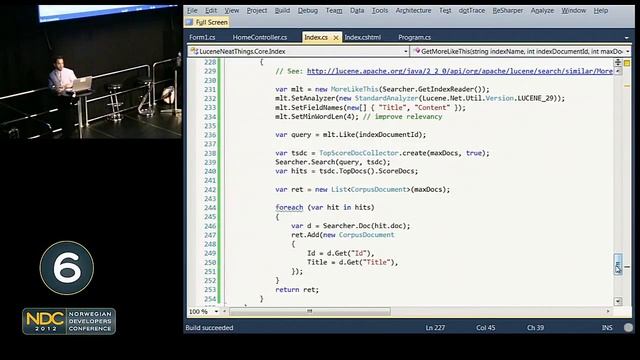The height and width of the screenshot is (360, 640).
Task: Click the editor split handle icon
Action: pyautogui.click(x=618, y=62)
